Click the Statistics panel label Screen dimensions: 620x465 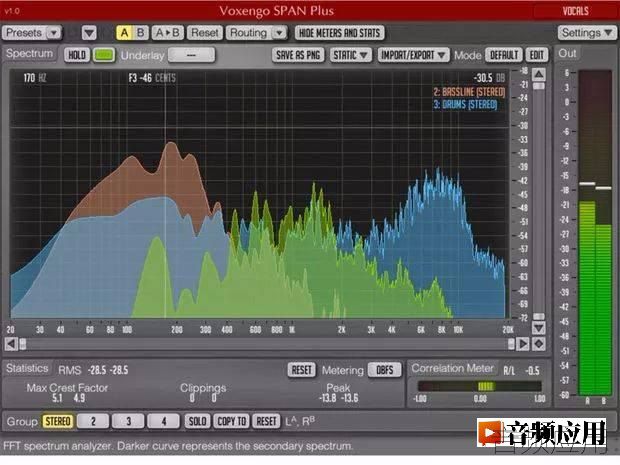pyautogui.click(x=27, y=369)
